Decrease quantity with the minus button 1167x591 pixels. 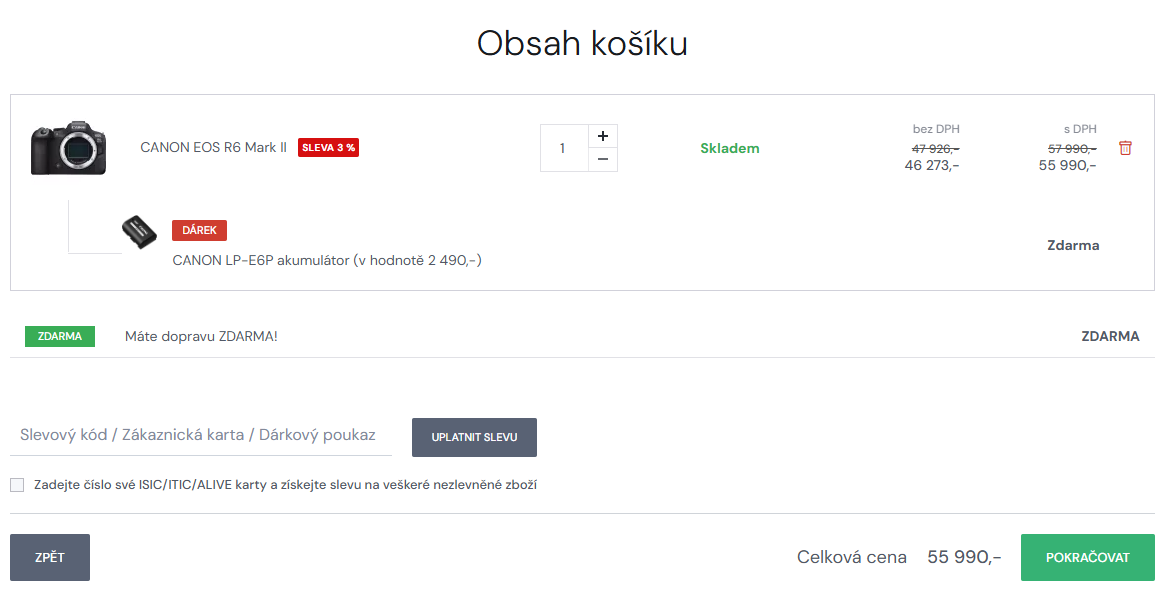click(x=602, y=160)
